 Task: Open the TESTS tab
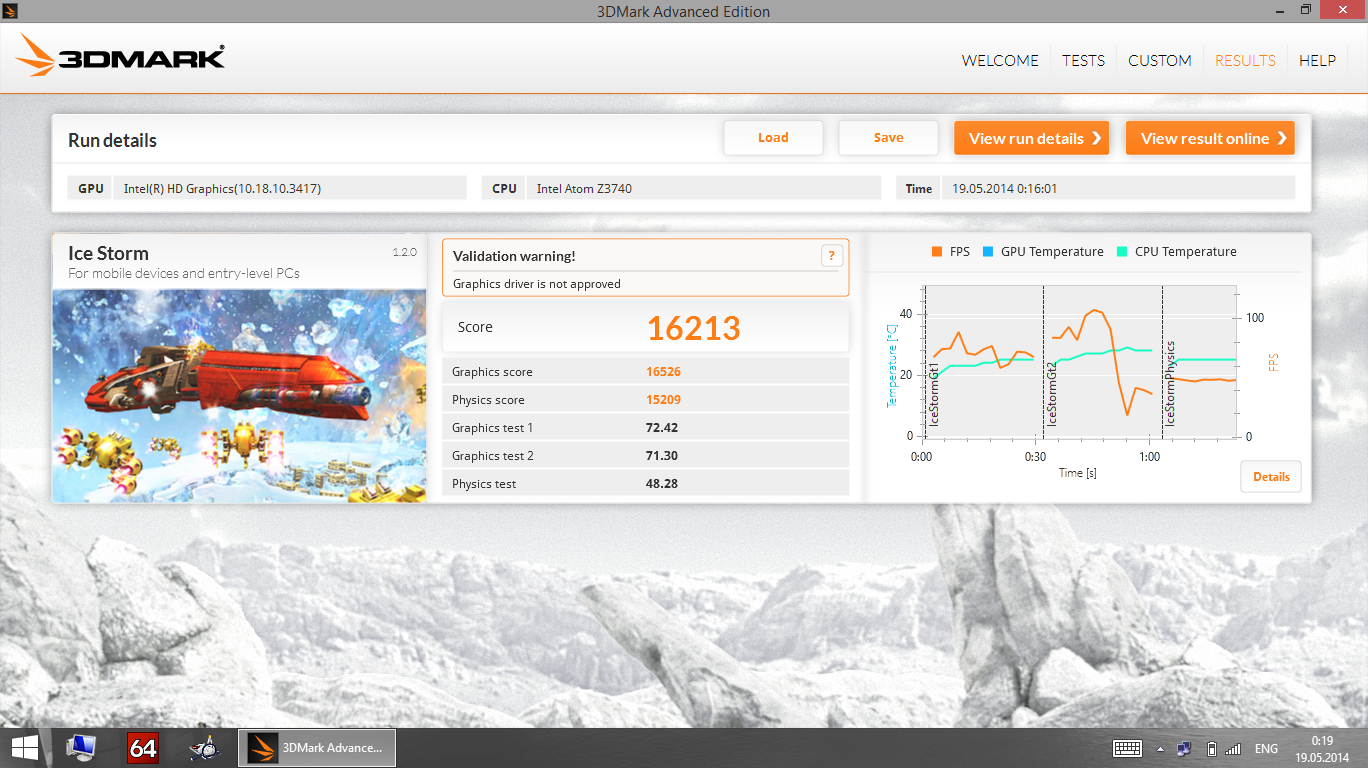pos(1083,60)
